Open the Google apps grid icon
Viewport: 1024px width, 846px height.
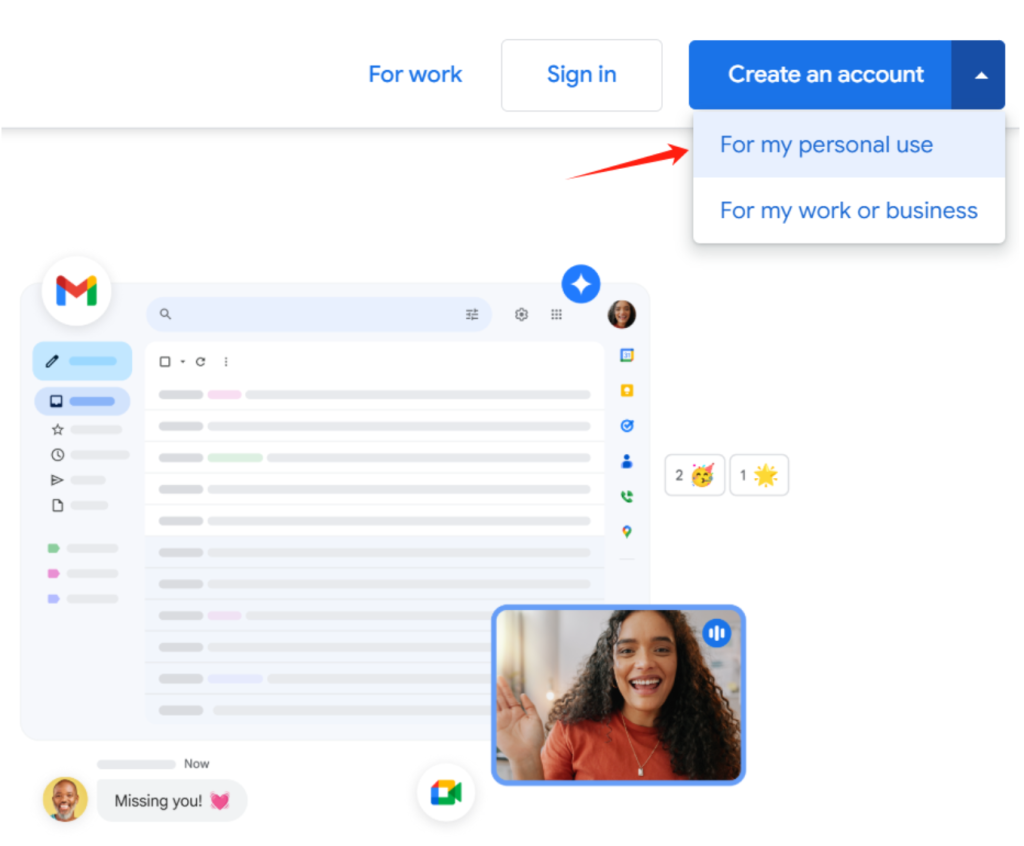click(557, 314)
